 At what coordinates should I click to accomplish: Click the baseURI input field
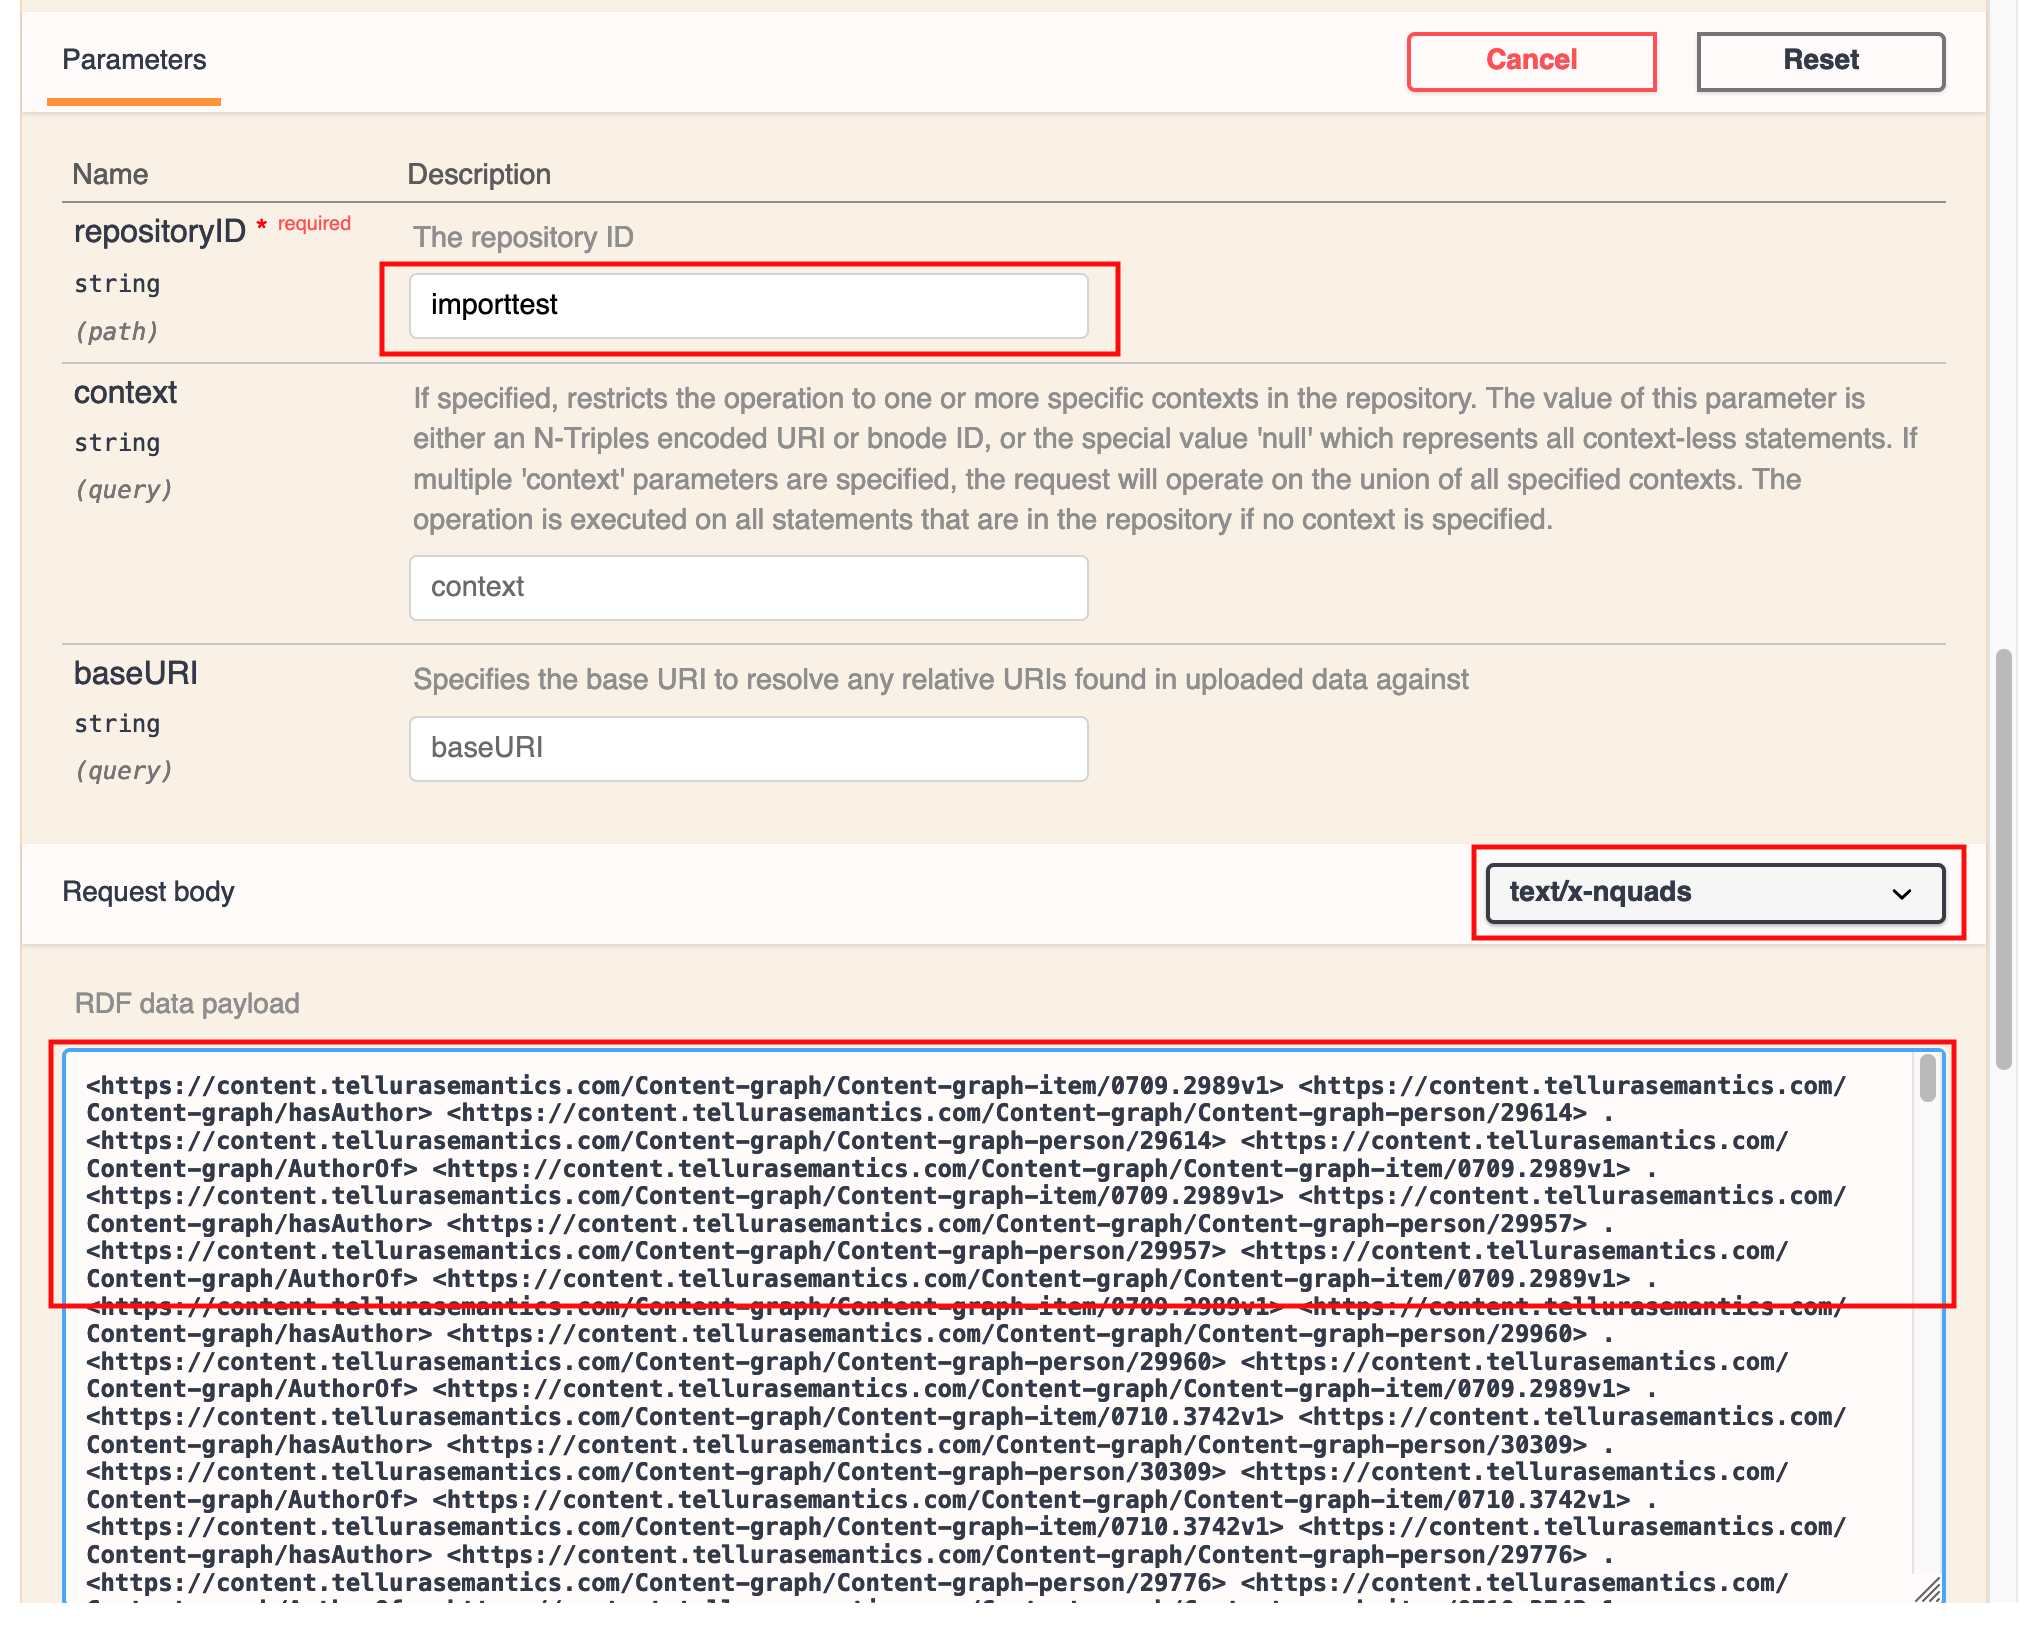pyautogui.click(x=748, y=748)
